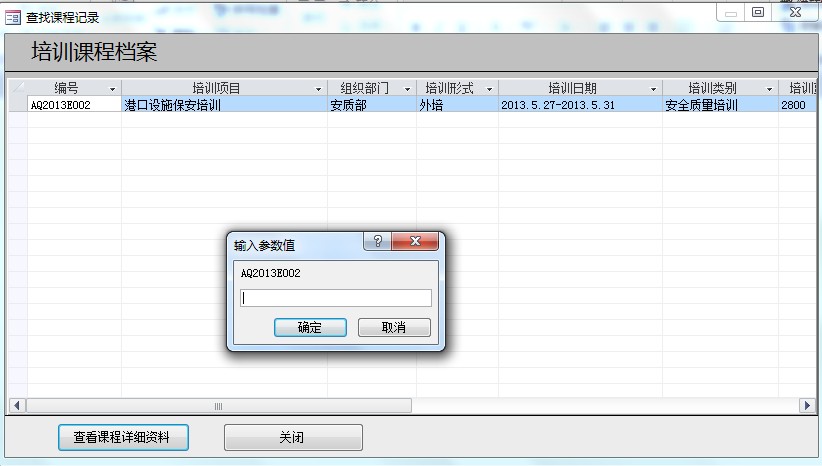Screen dimensions: 822x466
Task: Minimize the 查找课程记录 window
Action: pyautogui.click(x=732, y=12)
